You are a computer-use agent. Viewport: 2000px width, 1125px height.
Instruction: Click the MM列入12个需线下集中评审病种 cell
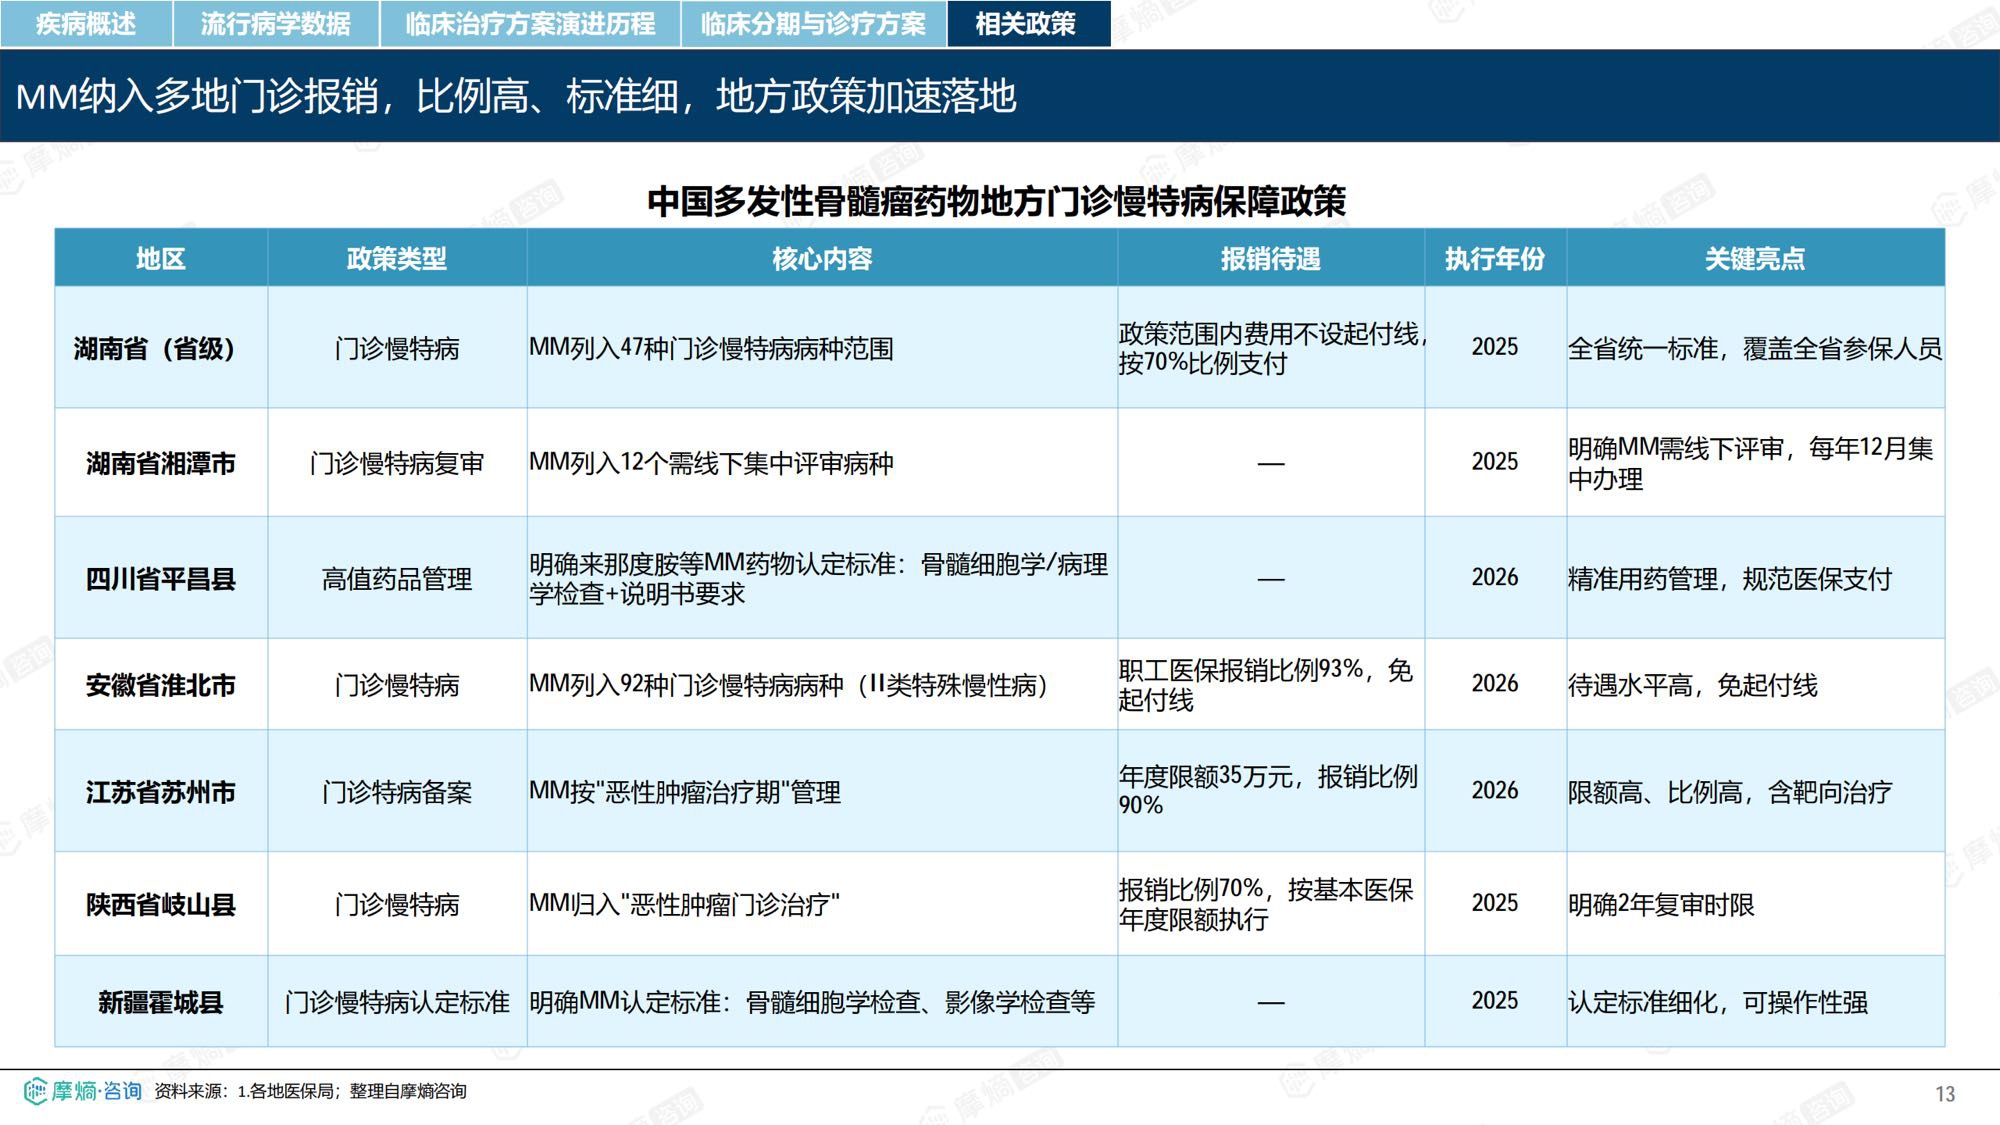[x=822, y=463]
